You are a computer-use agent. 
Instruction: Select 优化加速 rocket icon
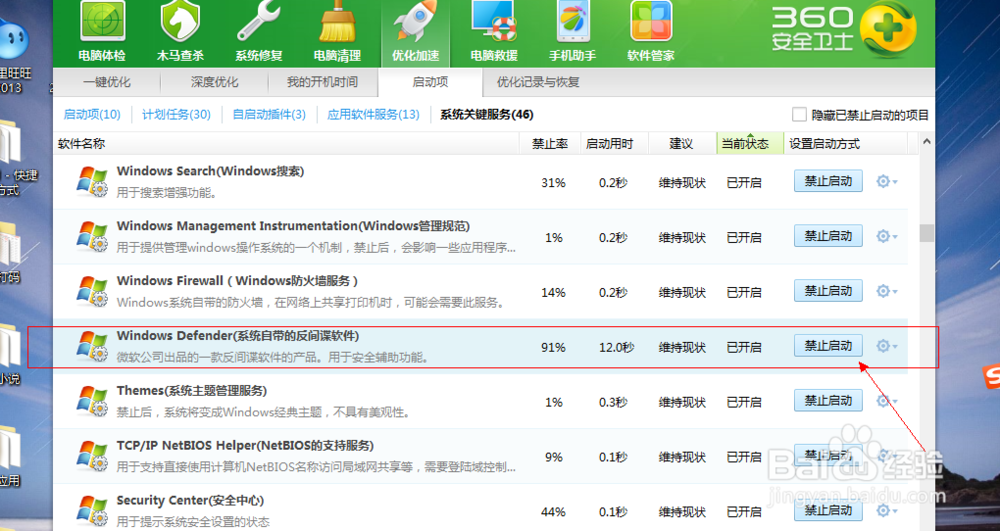point(415,22)
